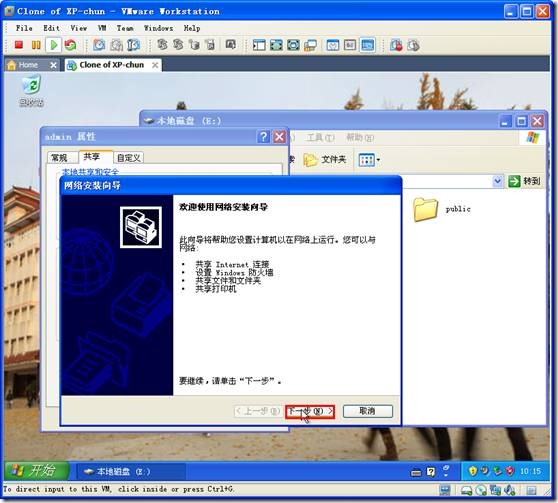
Task: Select the 自定义 tab in properties dialog
Action: [128, 158]
